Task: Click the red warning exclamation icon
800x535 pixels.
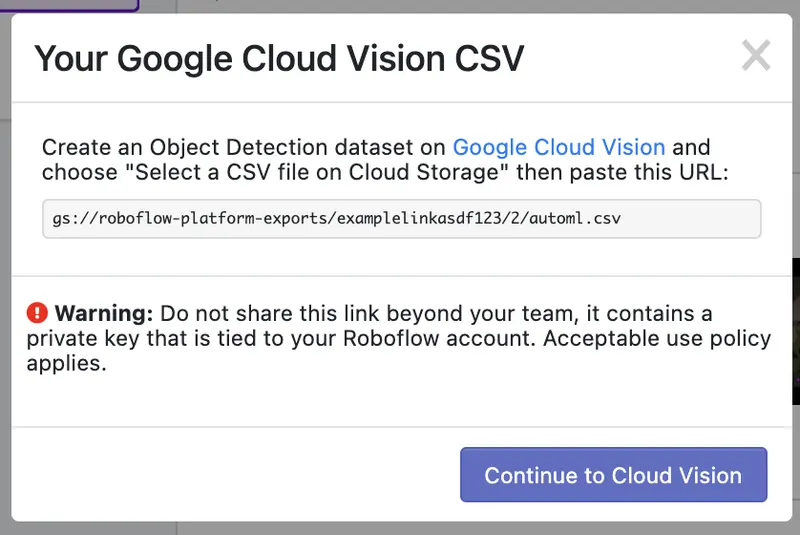Action: pos(37,313)
